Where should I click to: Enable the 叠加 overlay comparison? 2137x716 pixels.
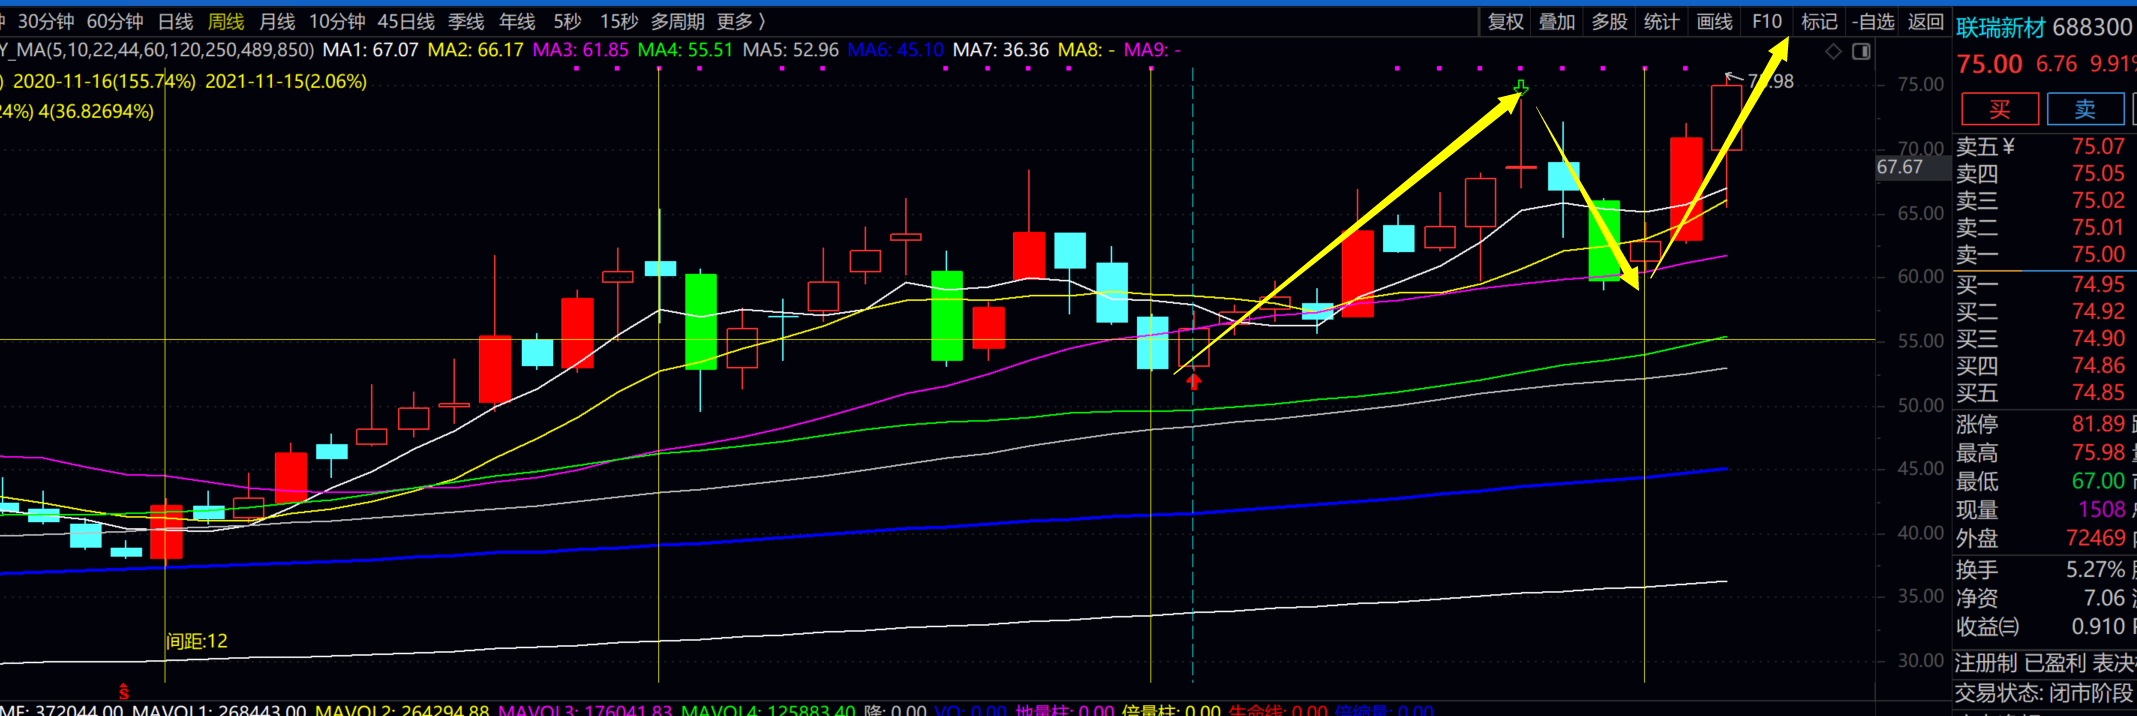pyautogui.click(x=1557, y=21)
